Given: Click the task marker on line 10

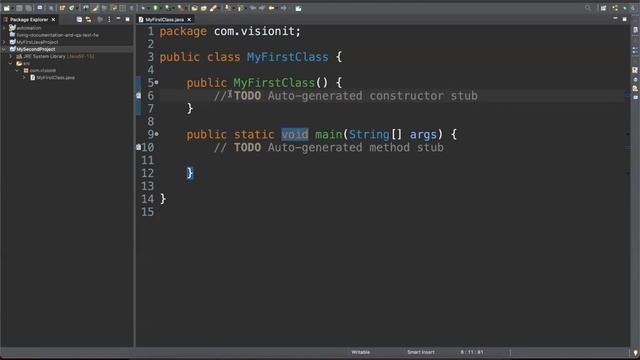Looking at the screenshot, I should (x=138, y=147).
